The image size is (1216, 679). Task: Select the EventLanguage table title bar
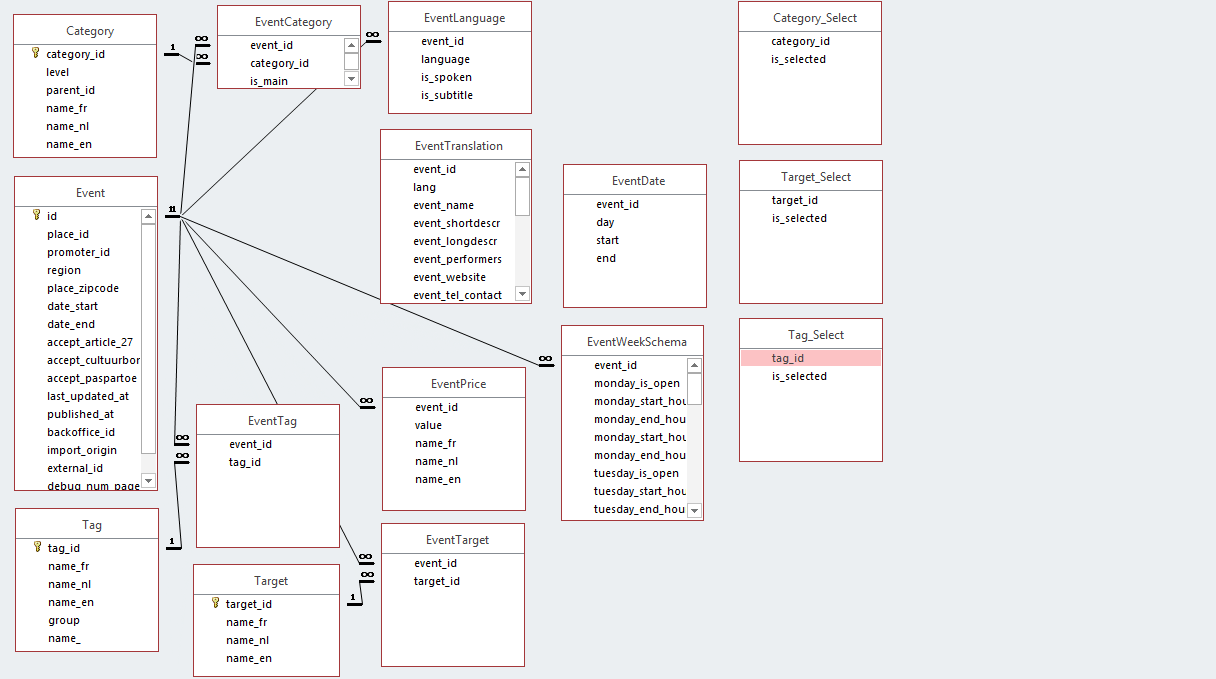pyautogui.click(x=460, y=18)
